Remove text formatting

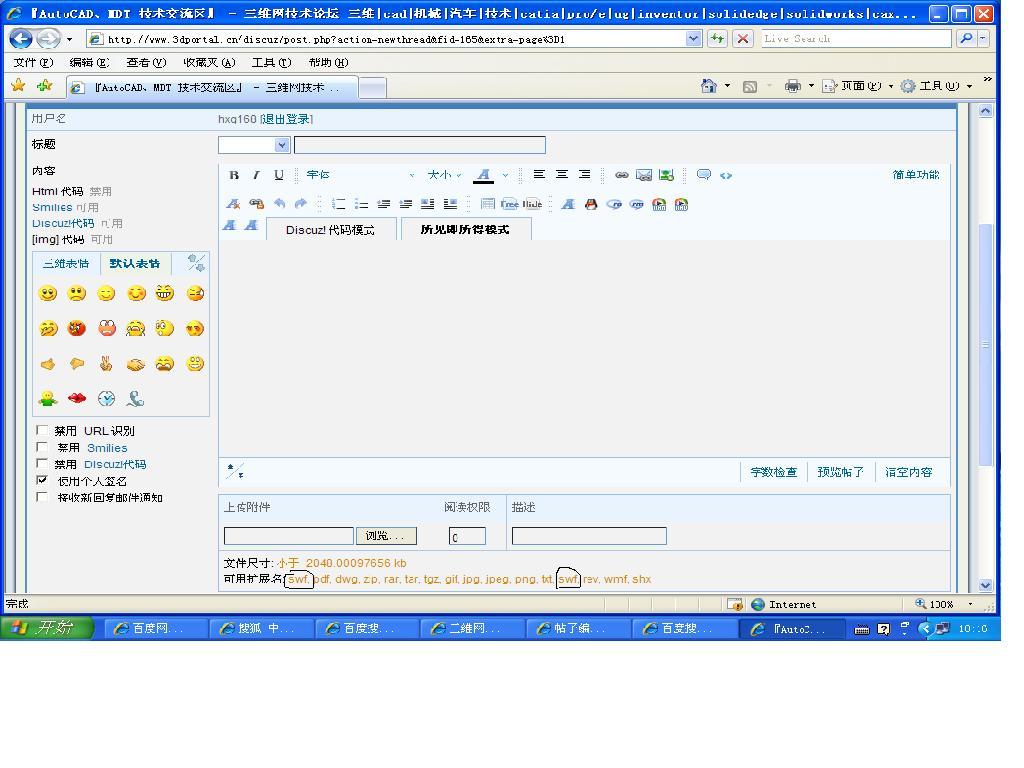pos(233,204)
